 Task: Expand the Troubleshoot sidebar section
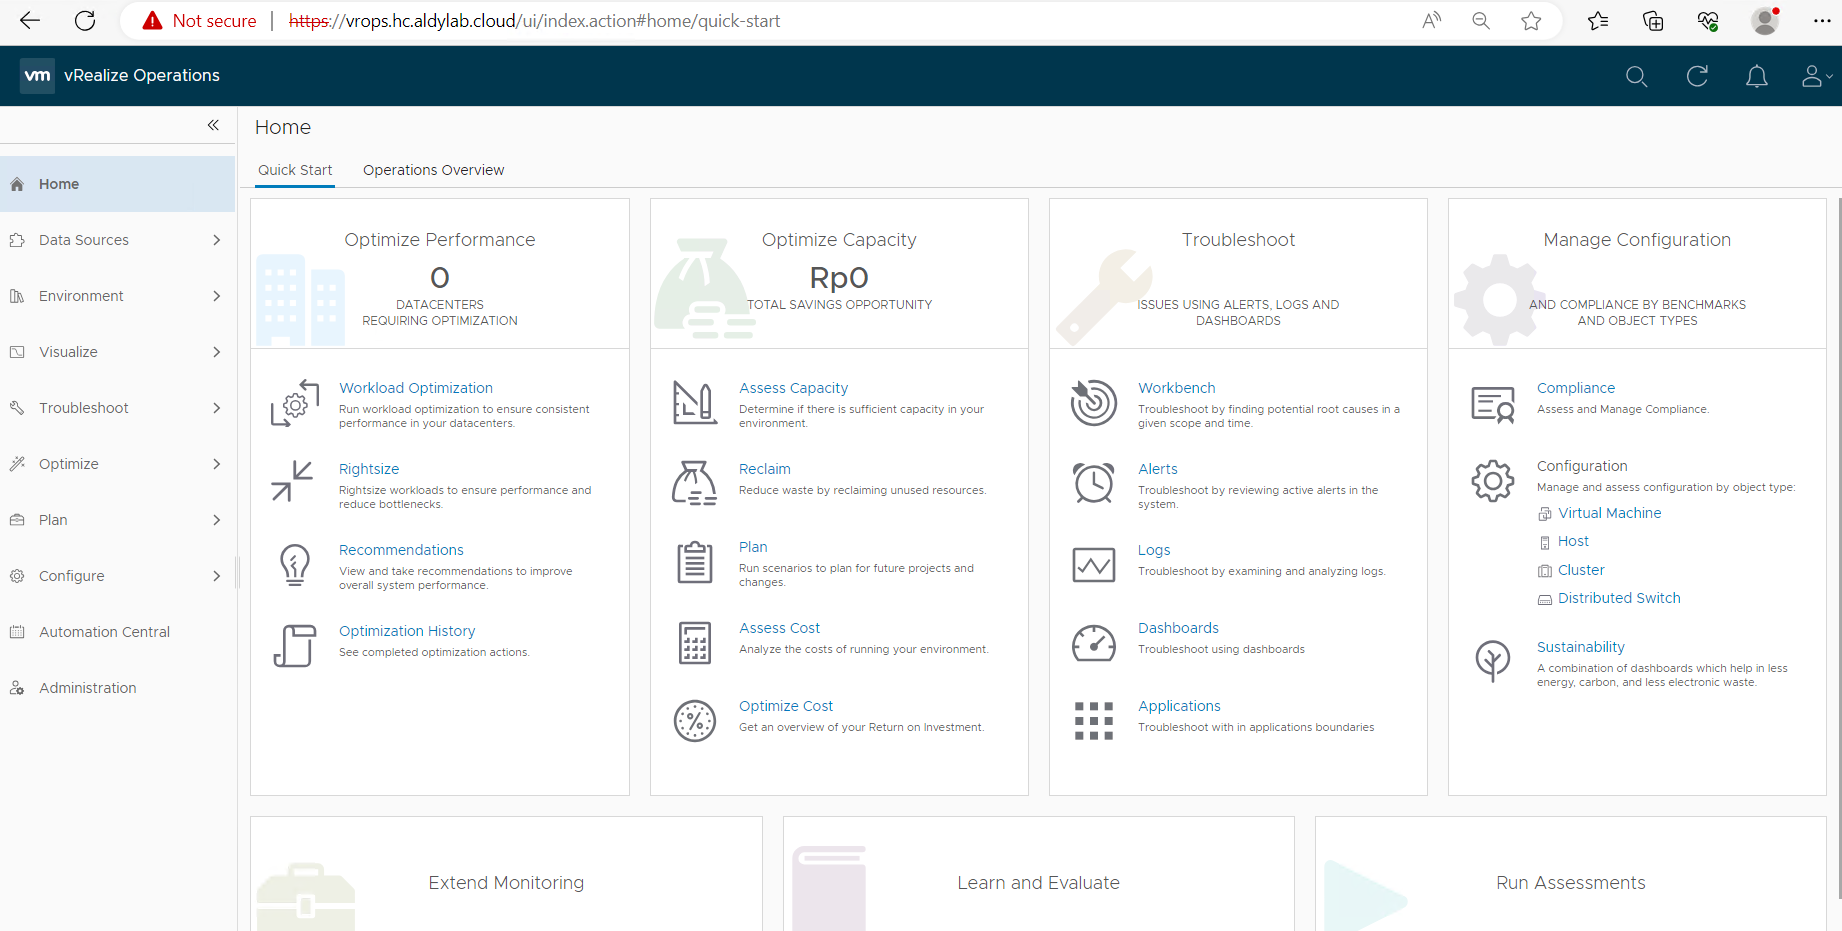(x=117, y=408)
